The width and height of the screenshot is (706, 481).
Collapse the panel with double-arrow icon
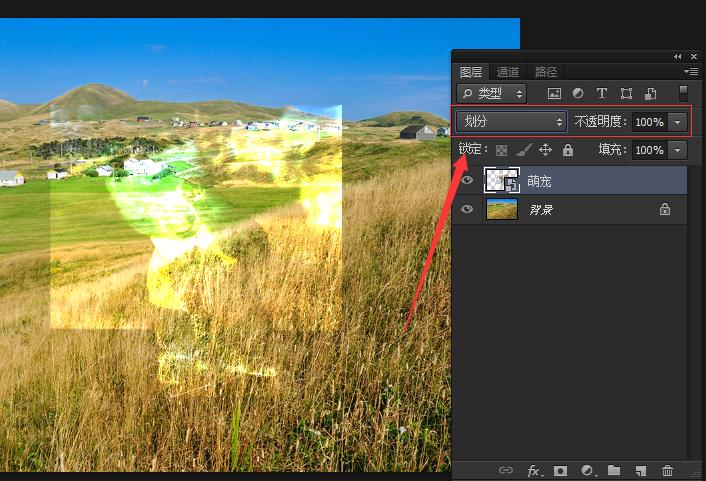tap(678, 56)
